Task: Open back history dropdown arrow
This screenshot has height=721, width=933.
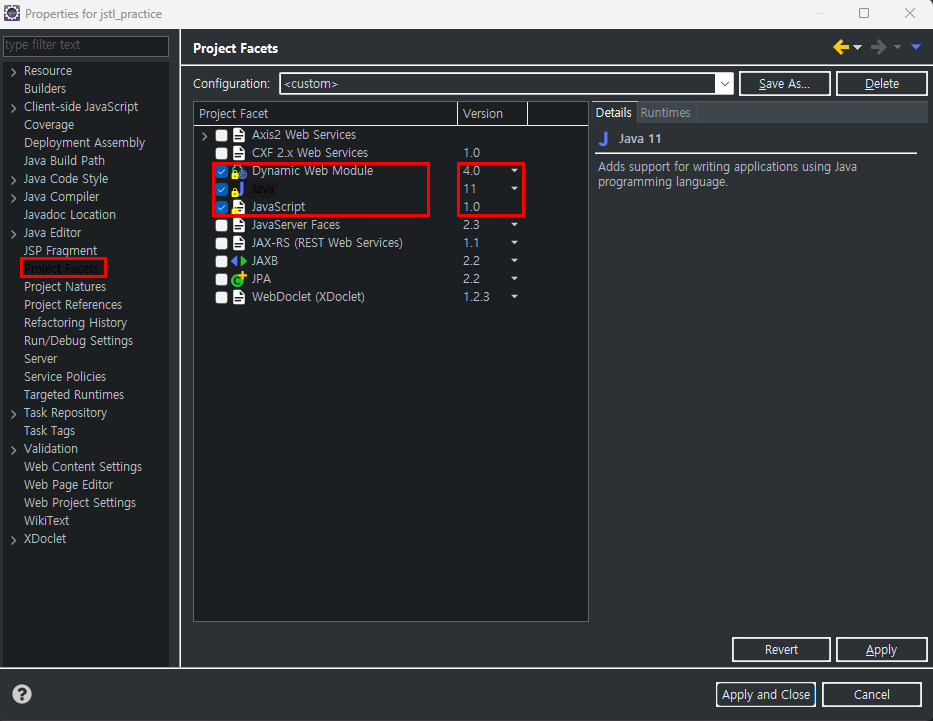Action: pyautogui.click(x=857, y=47)
